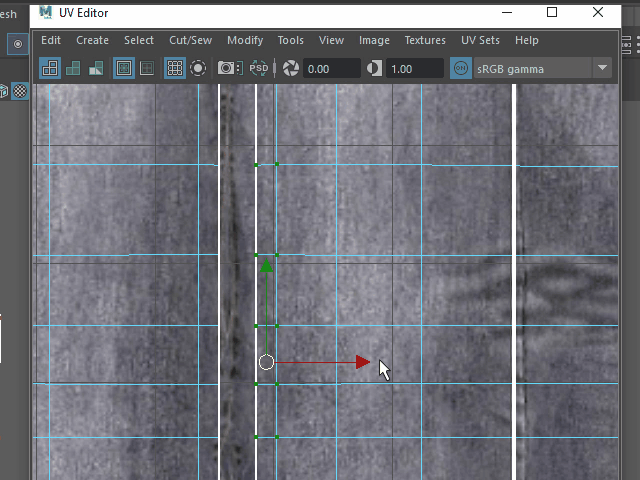Click the gamma half-circle icon
Screen dimensions: 640x480
(x=375, y=68)
